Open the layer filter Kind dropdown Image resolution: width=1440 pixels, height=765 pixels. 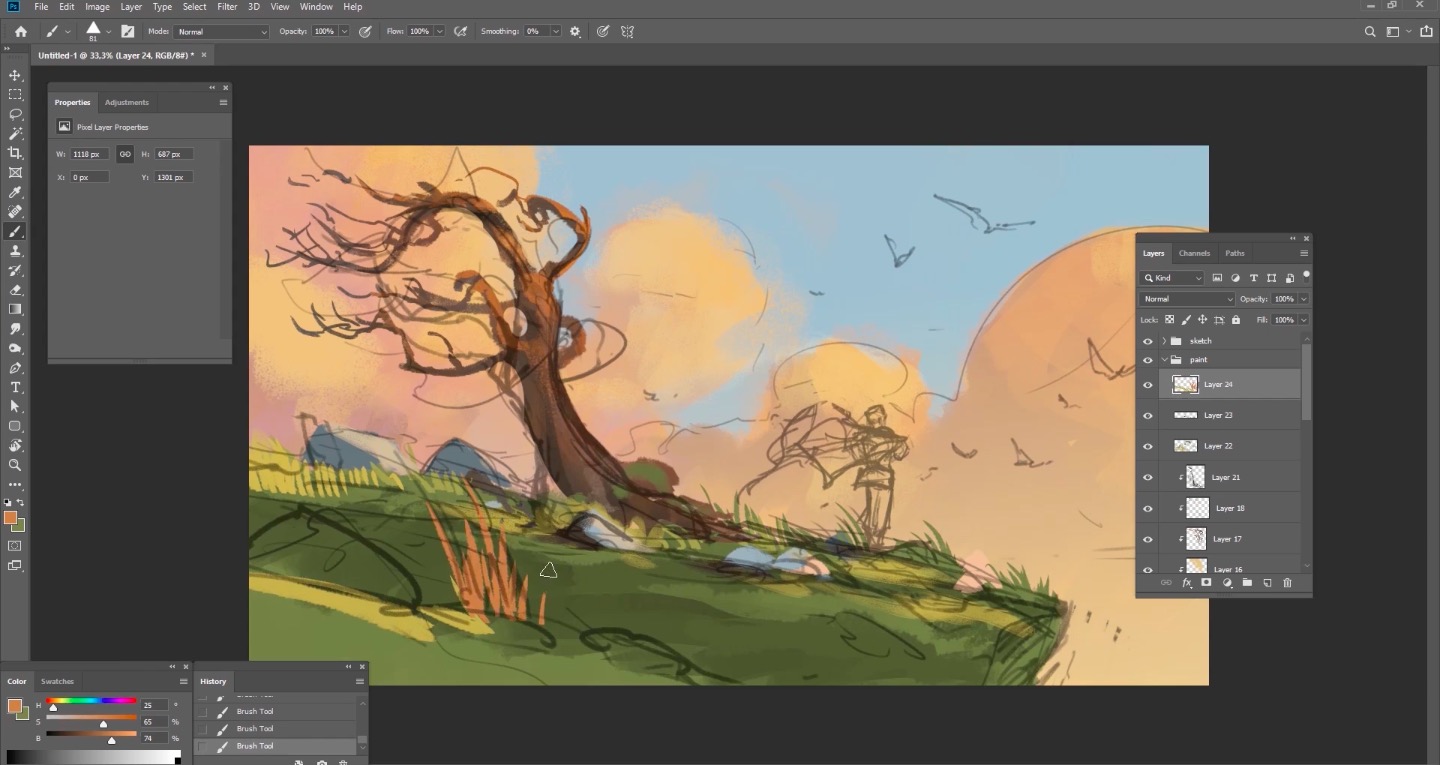click(1172, 278)
